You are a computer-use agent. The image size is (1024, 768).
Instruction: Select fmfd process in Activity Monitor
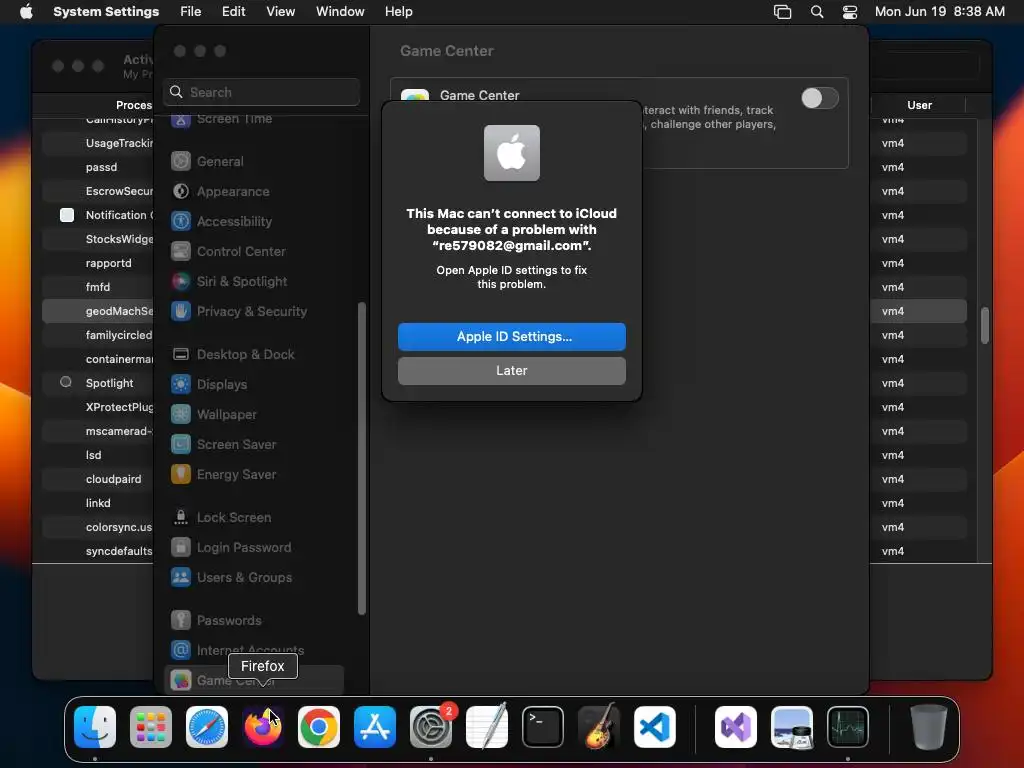coord(98,287)
